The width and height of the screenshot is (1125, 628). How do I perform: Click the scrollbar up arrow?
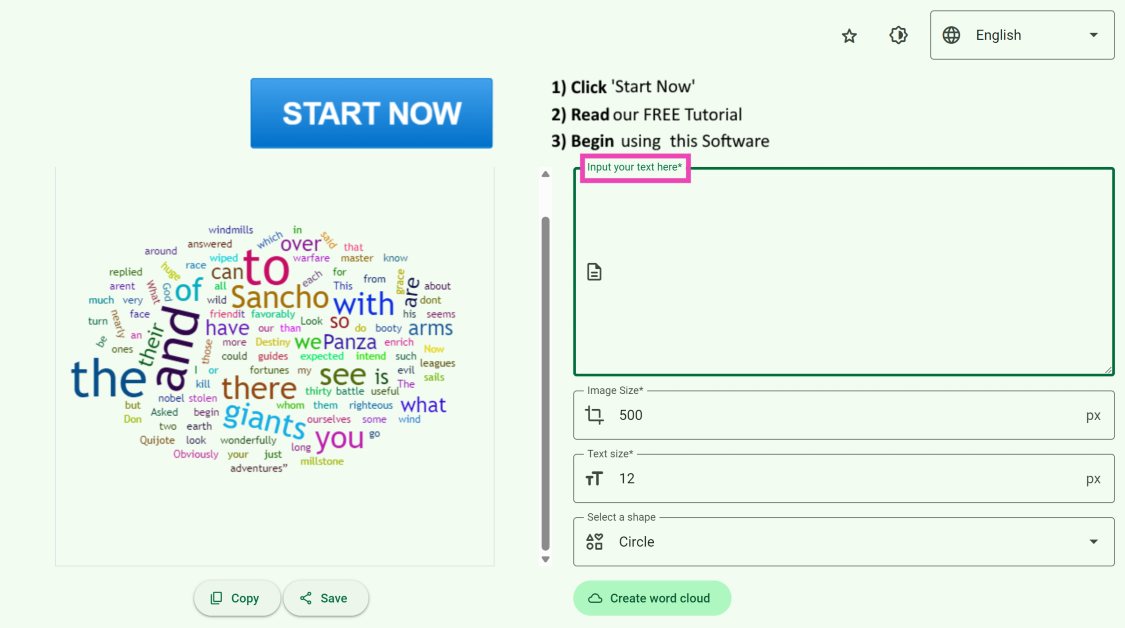(x=545, y=174)
